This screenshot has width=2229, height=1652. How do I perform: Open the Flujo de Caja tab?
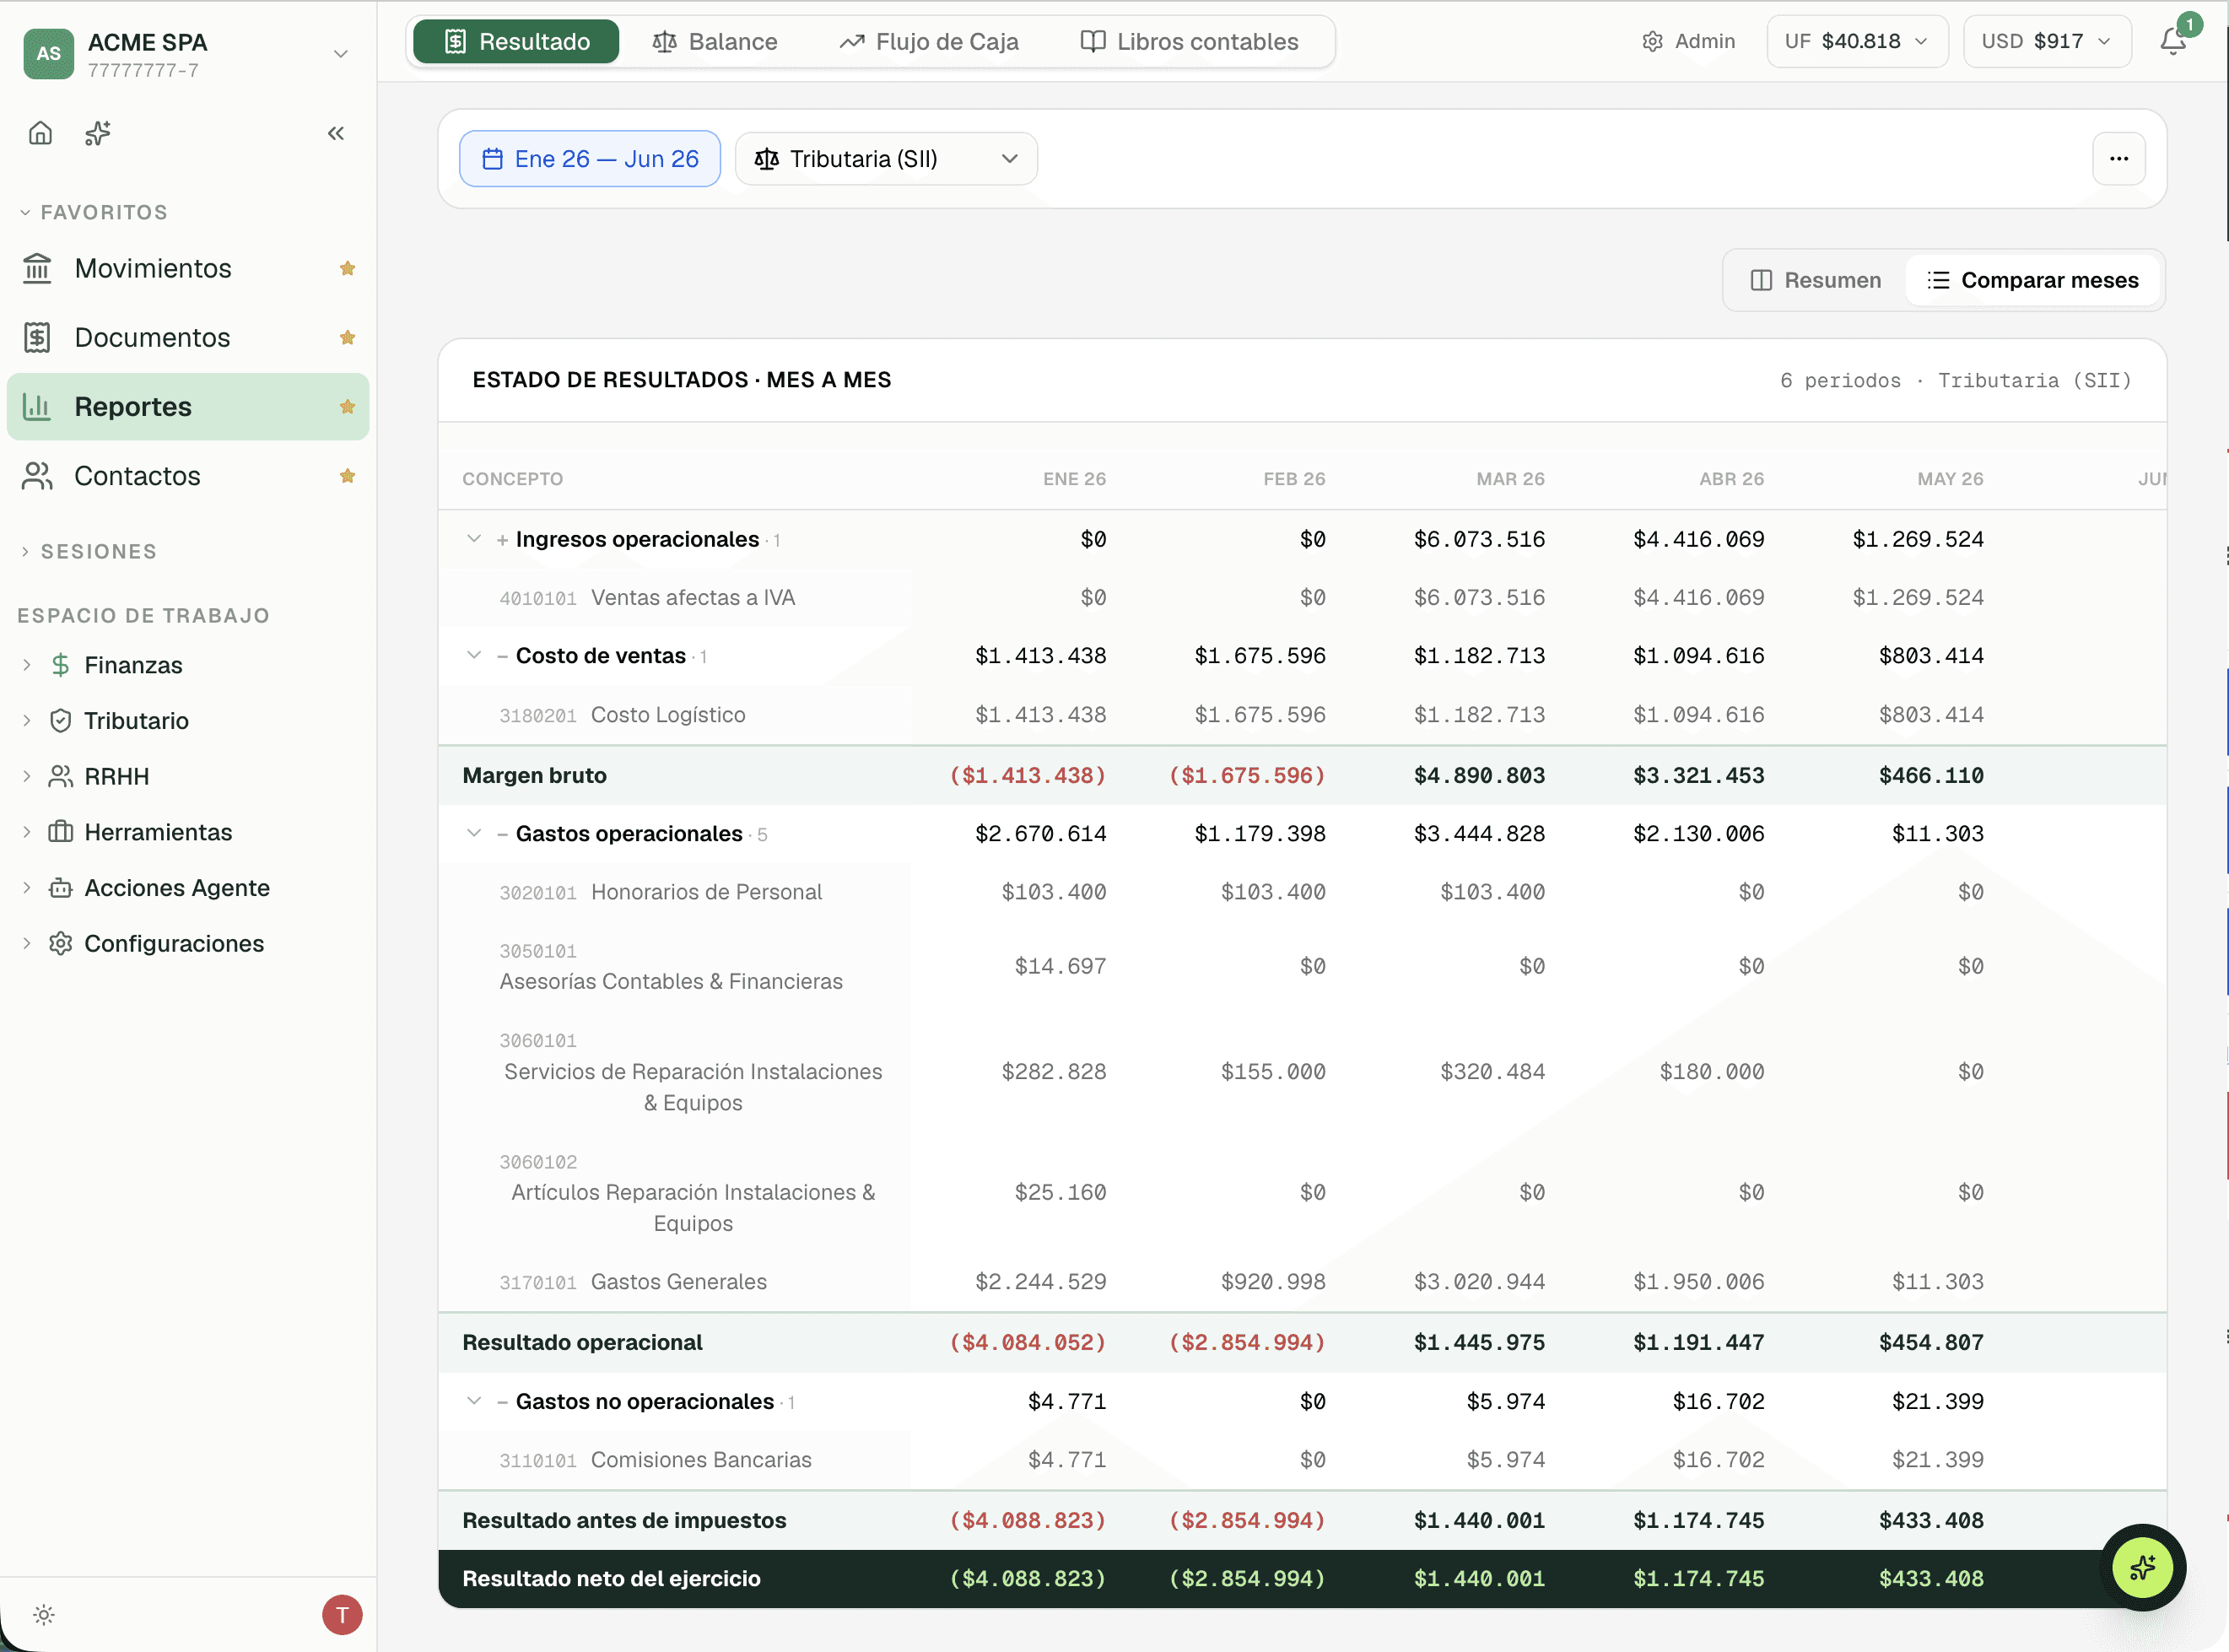coord(928,41)
